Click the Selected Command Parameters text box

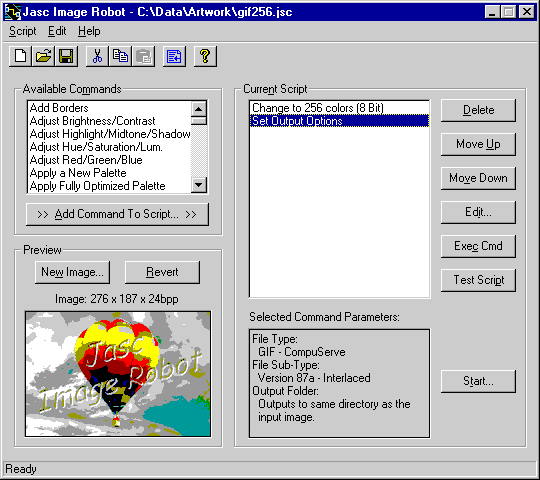pyautogui.click(x=339, y=384)
